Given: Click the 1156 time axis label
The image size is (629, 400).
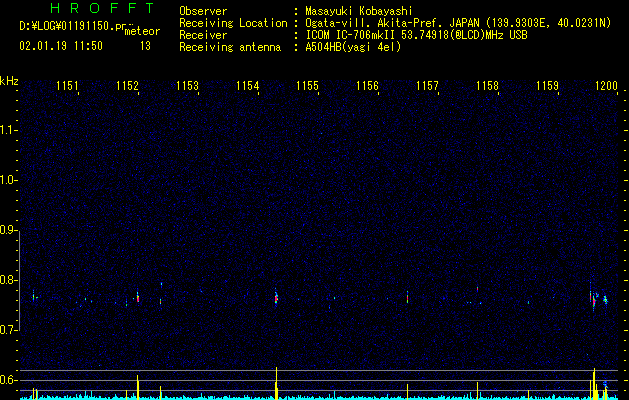Looking at the screenshot, I should pyautogui.click(x=367, y=86).
